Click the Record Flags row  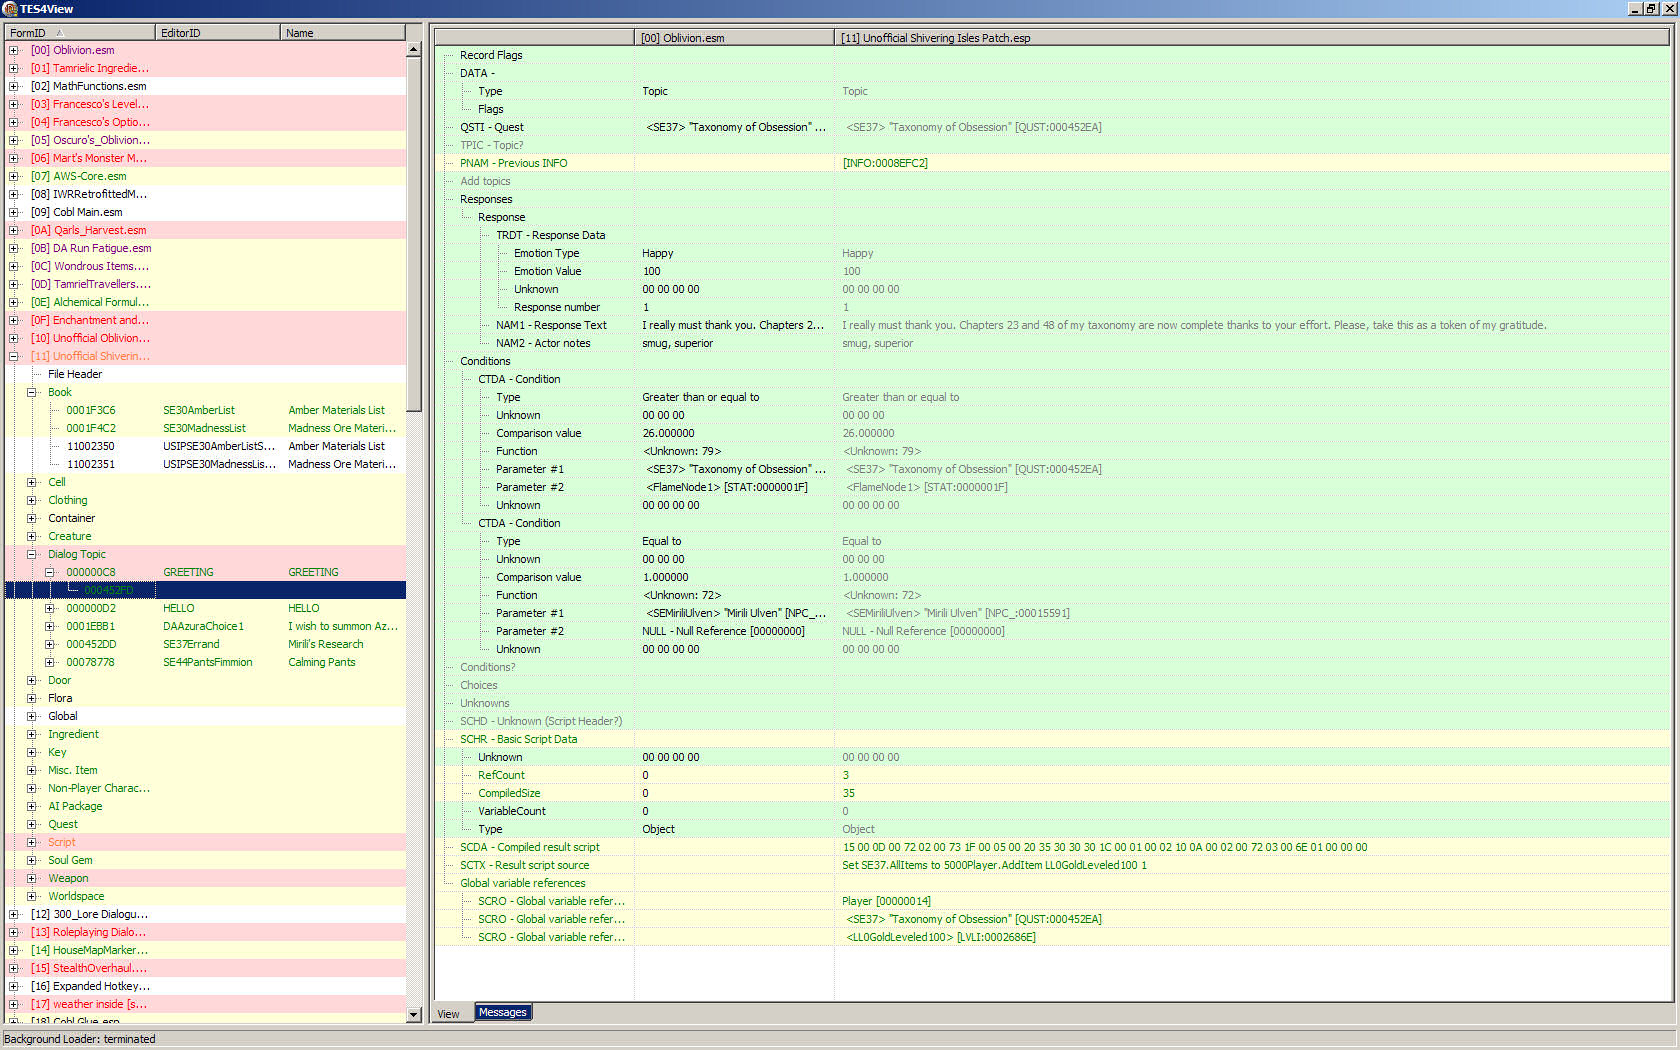click(1052, 55)
